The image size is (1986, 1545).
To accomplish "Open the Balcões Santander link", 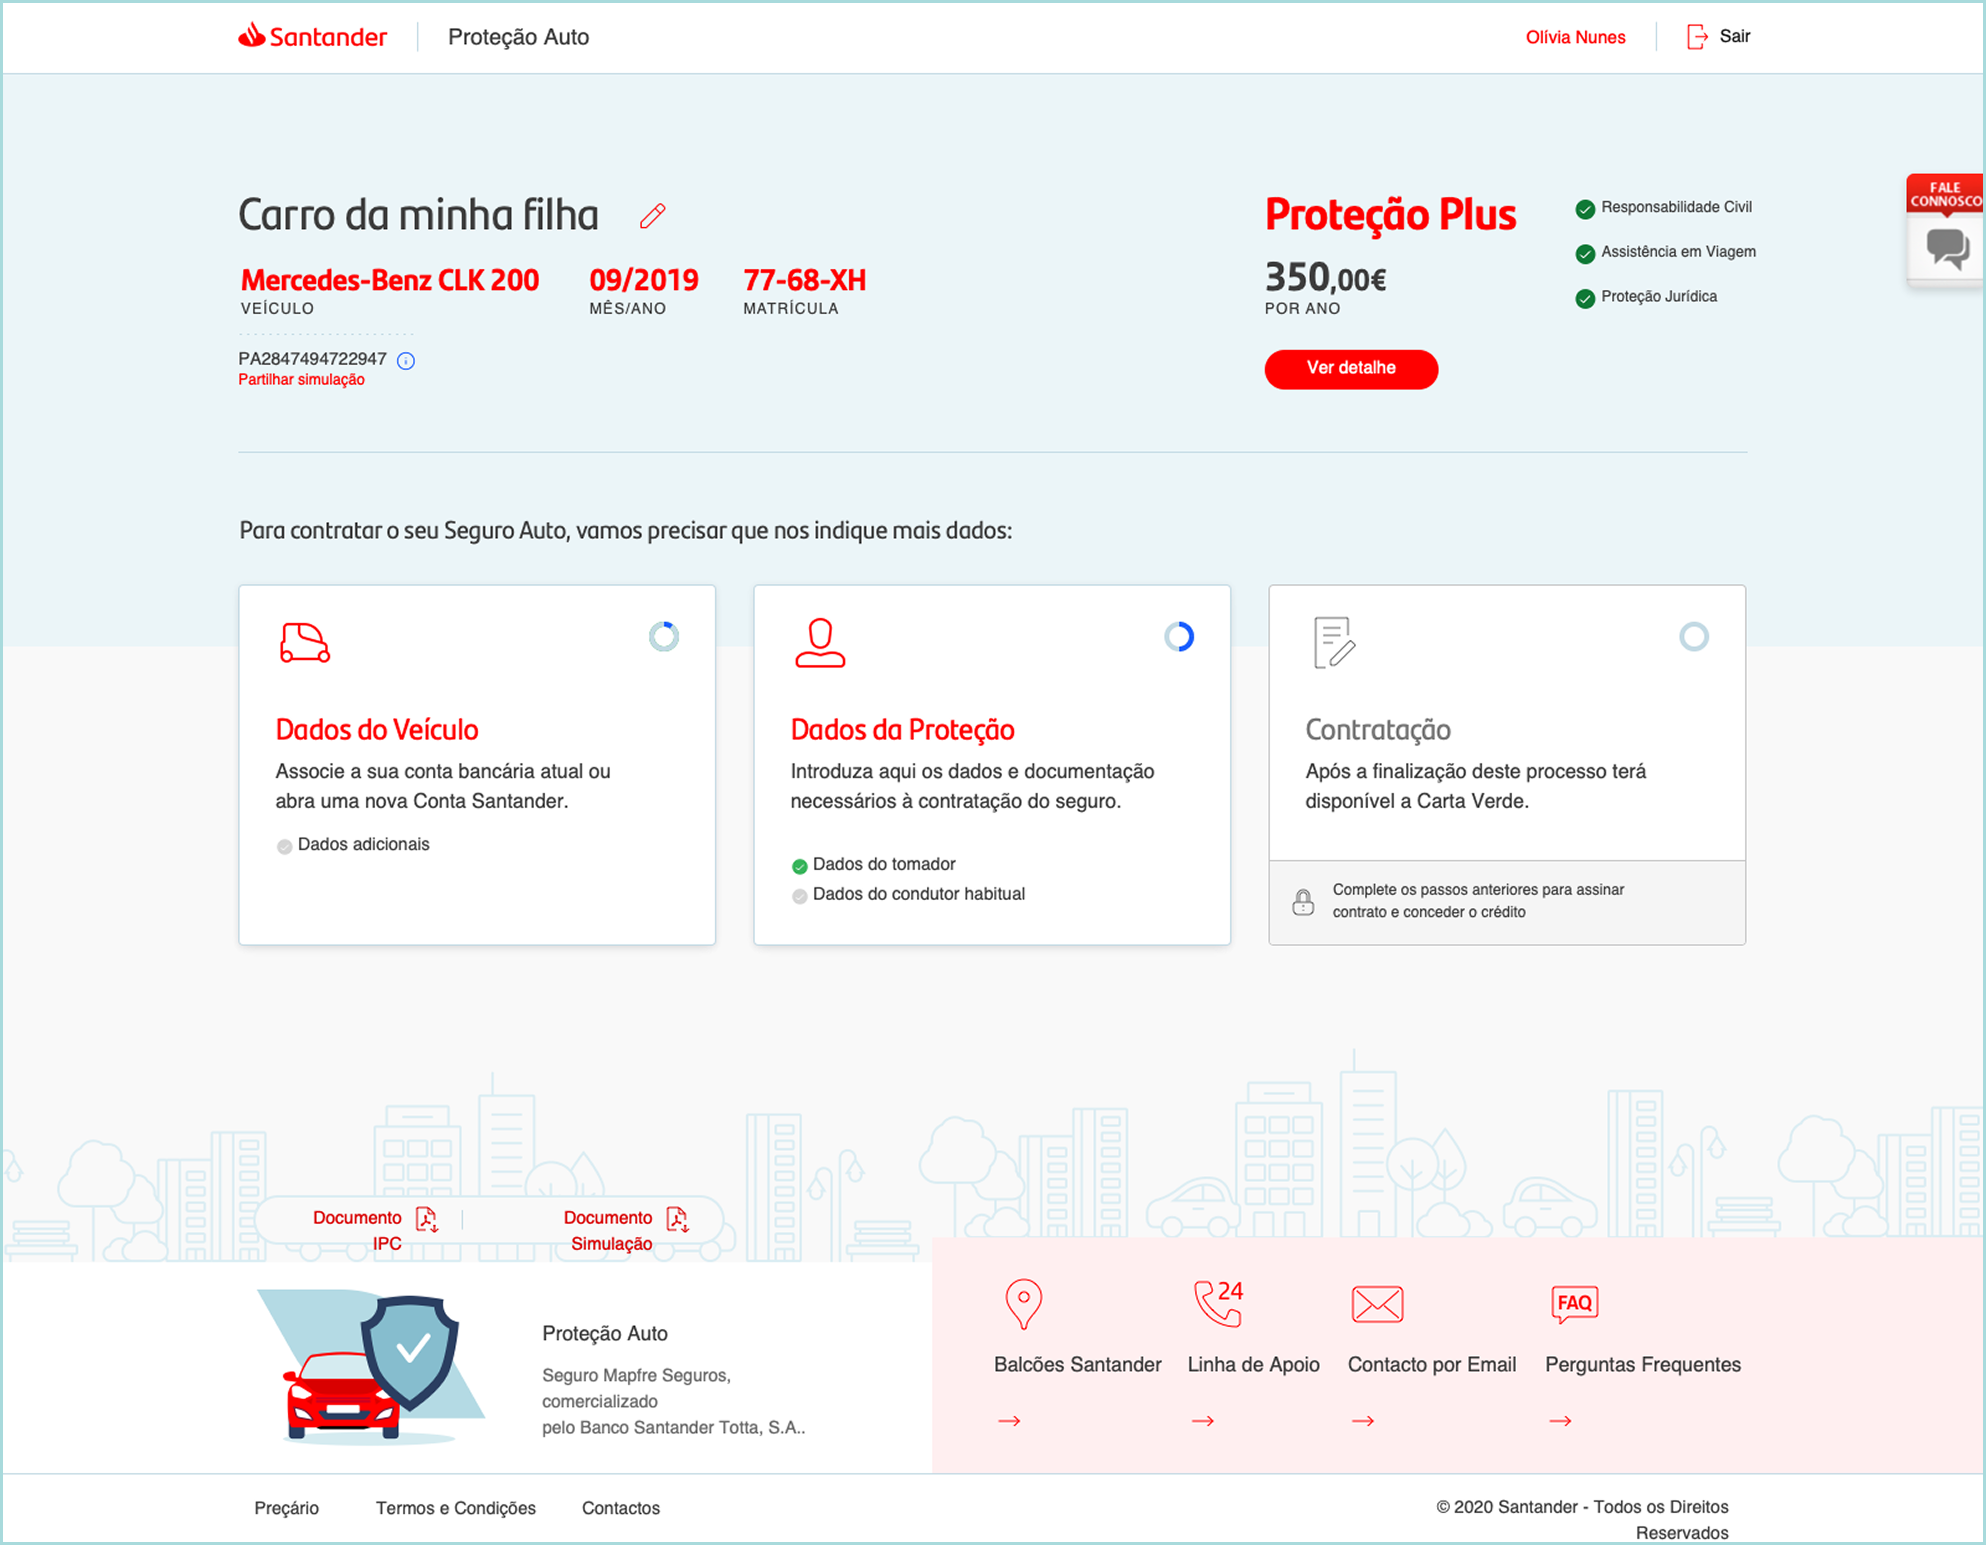I will [x=1077, y=1365].
